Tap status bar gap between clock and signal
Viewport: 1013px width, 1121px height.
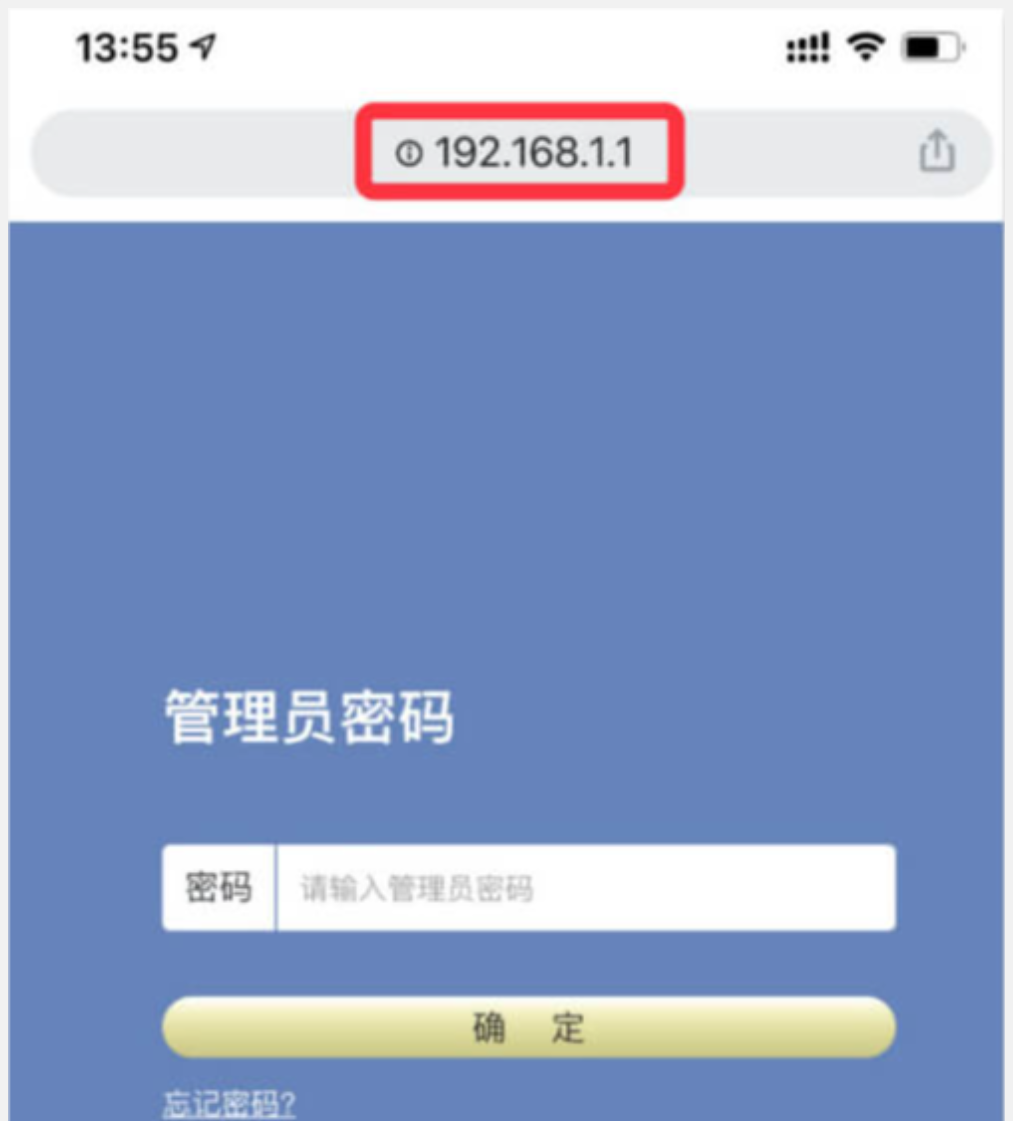pyautogui.click(x=500, y=48)
